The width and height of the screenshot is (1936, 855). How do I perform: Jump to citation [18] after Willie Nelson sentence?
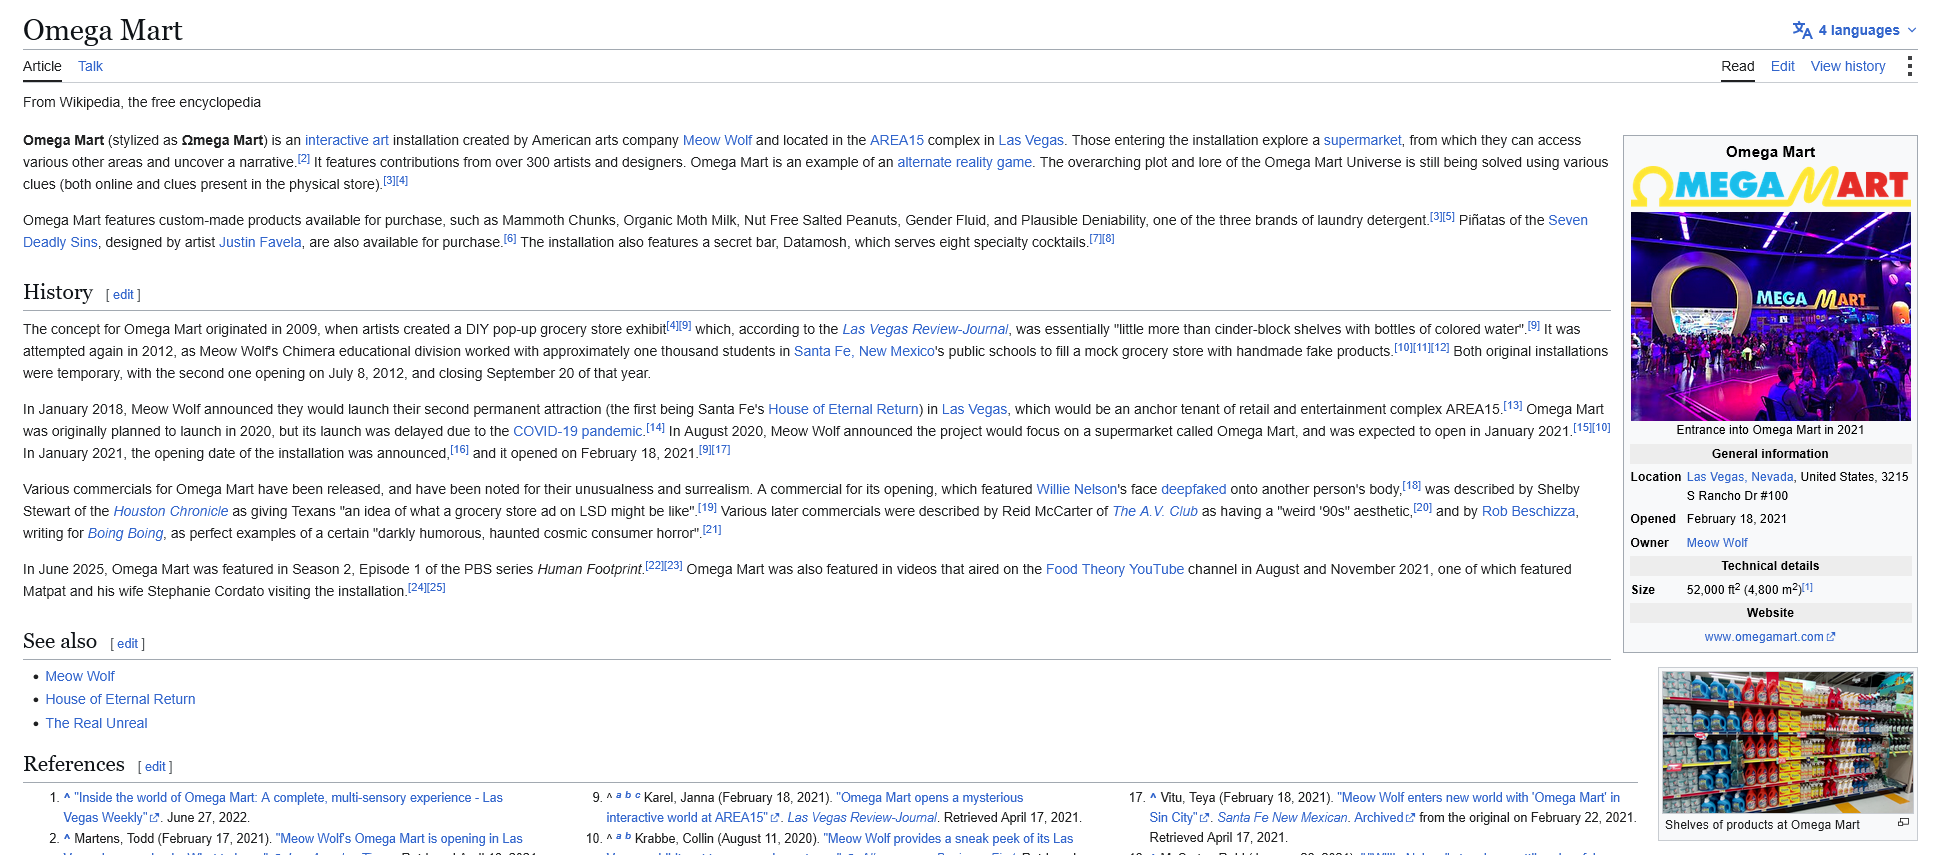(x=1411, y=485)
